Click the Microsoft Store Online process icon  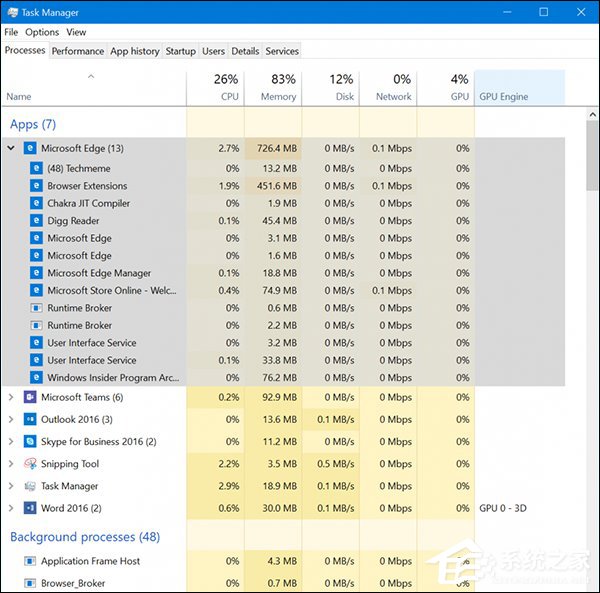tap(36, 290)
